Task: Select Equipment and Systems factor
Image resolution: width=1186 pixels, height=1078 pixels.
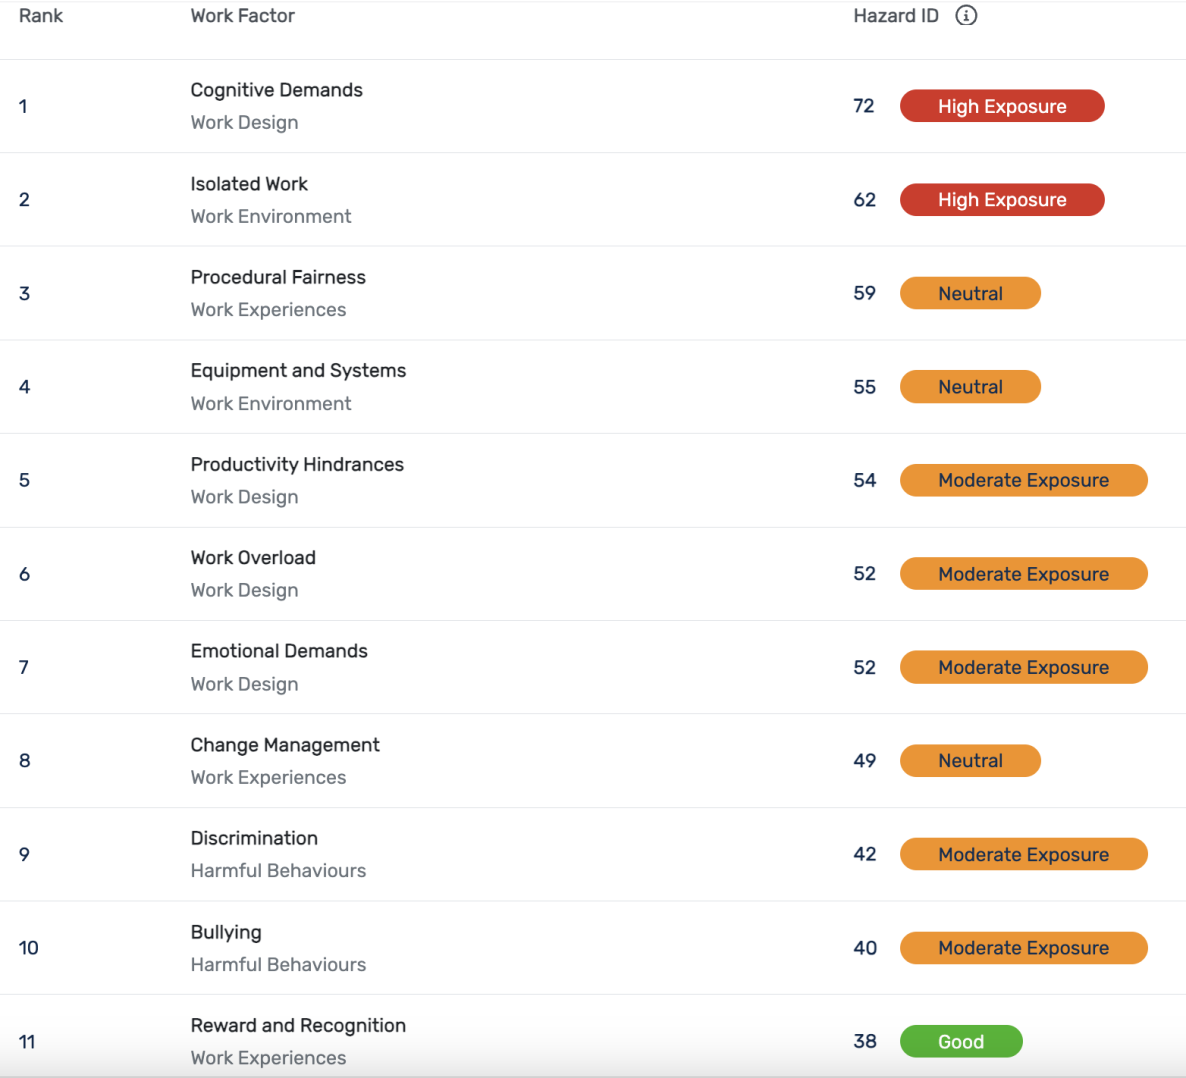Action: pyautogui.click(x=298, y=371)
